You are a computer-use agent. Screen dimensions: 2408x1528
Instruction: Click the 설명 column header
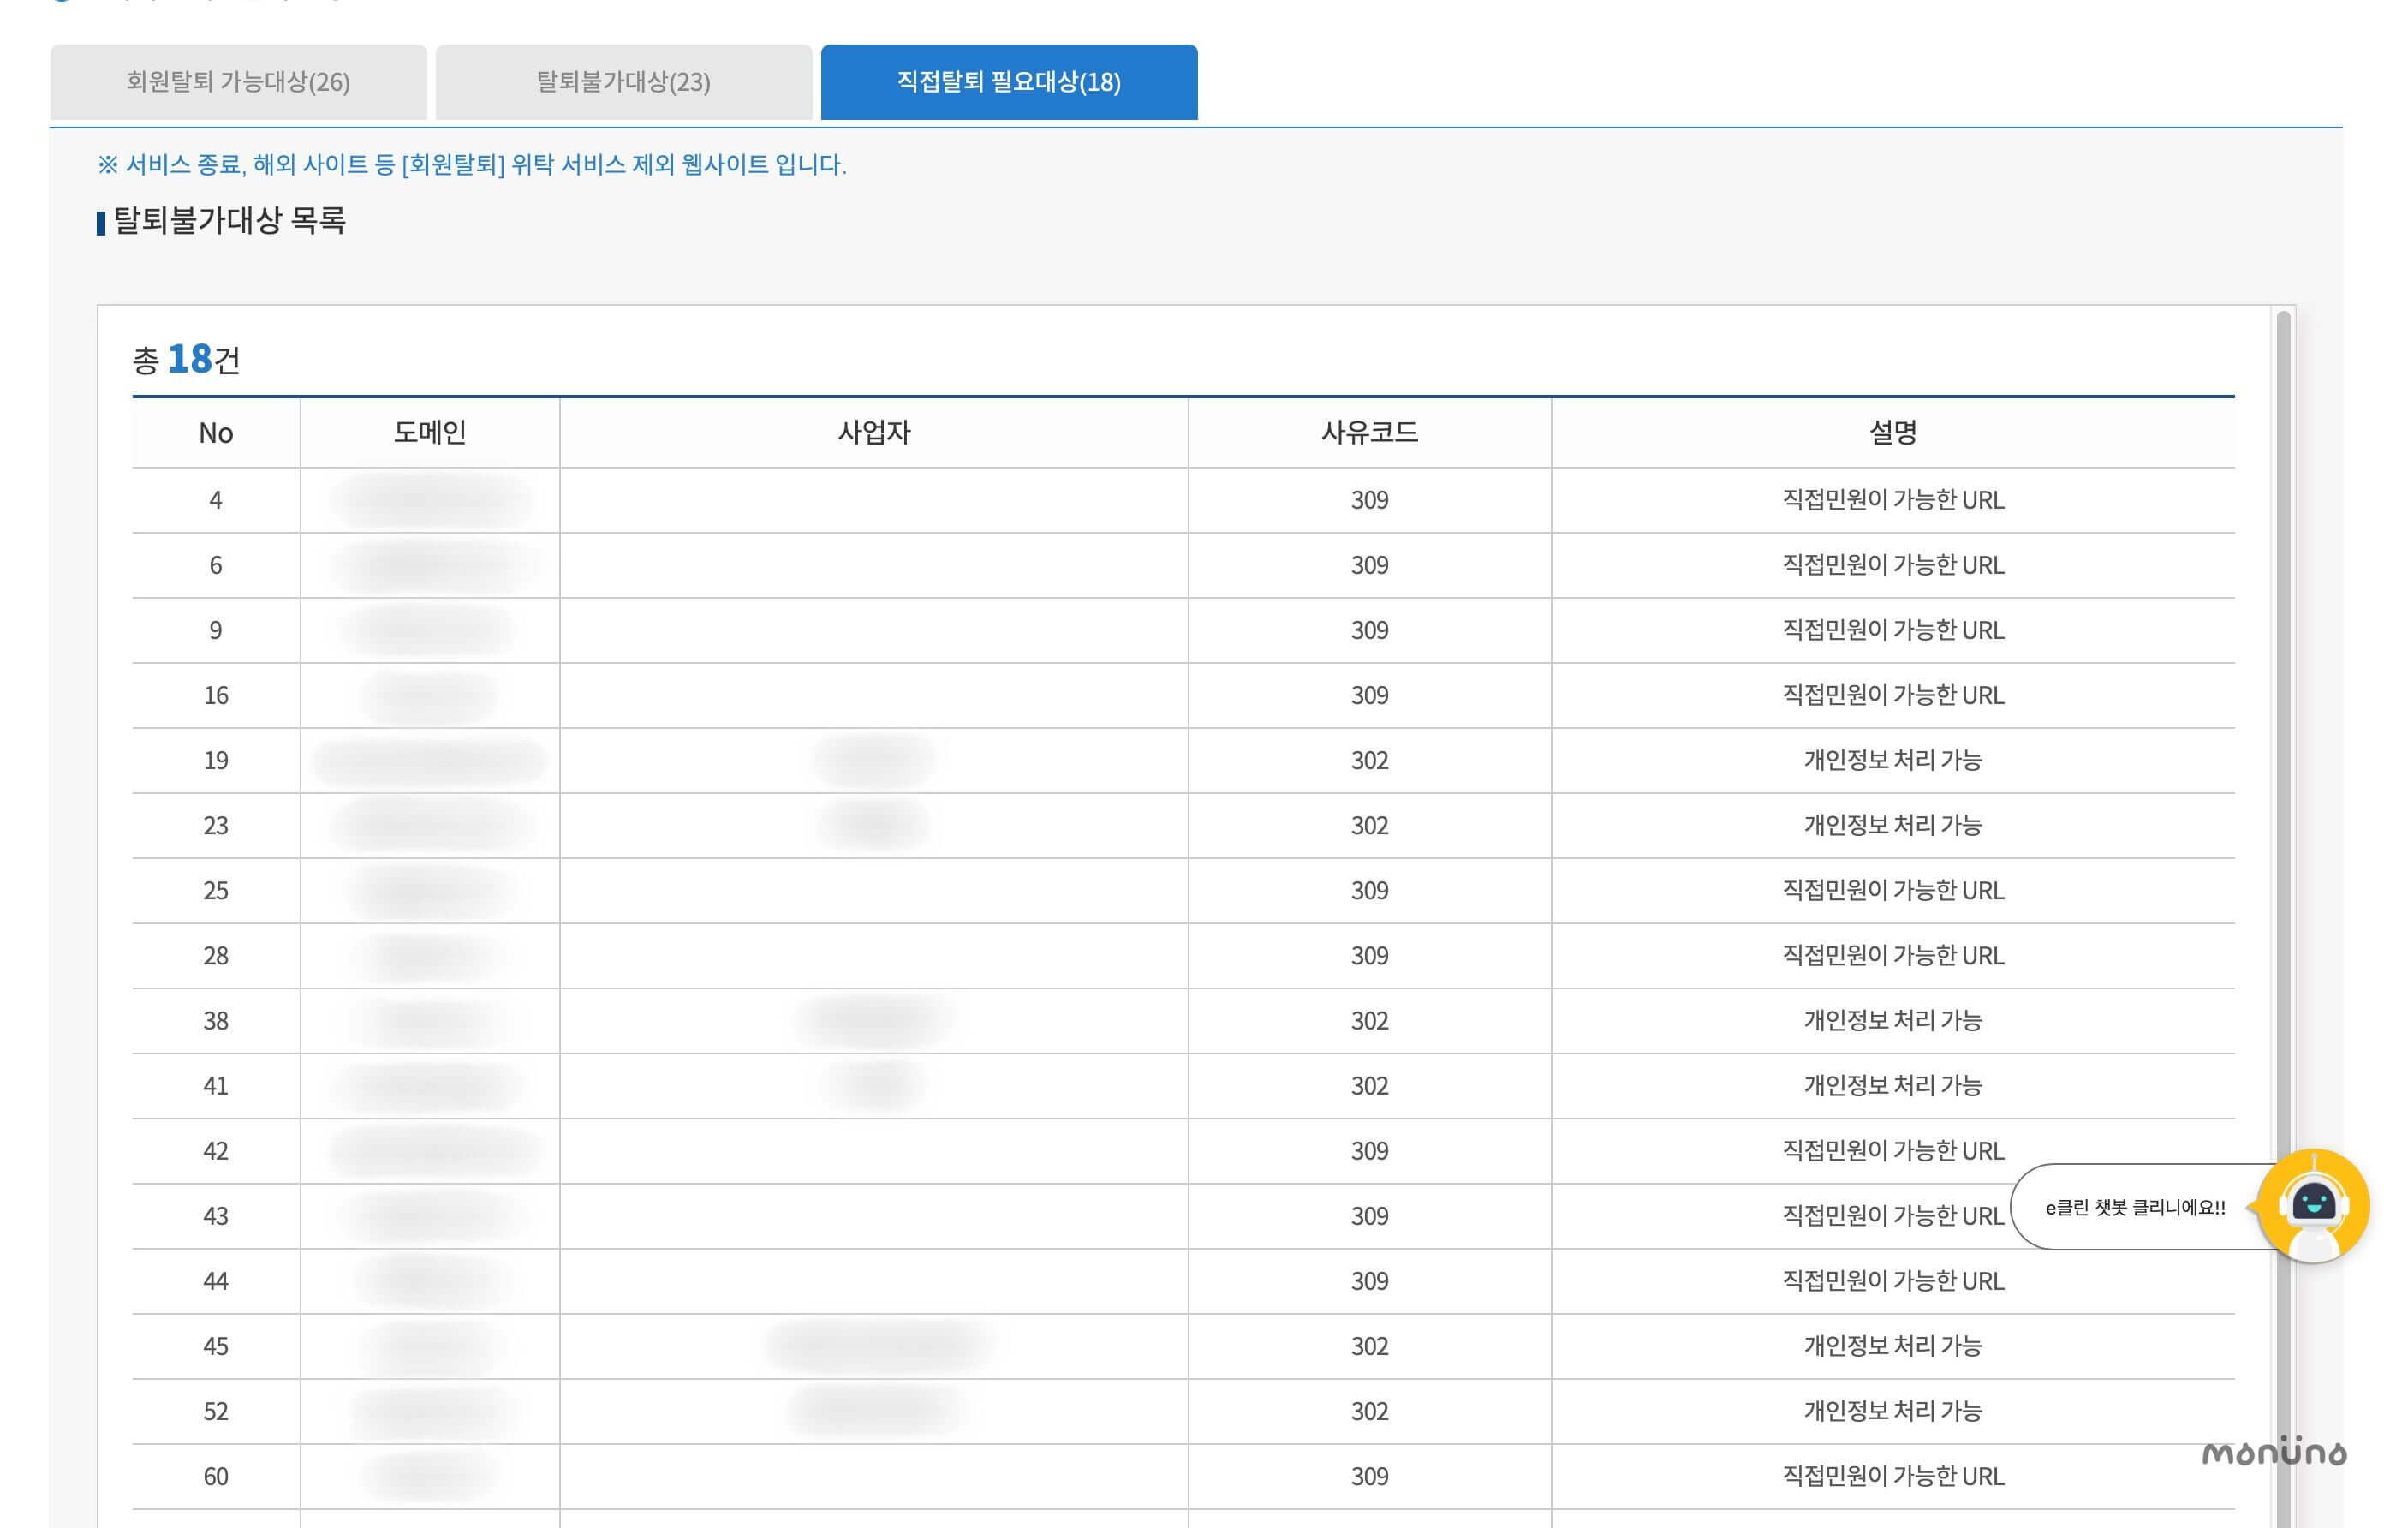point(1893,433)
